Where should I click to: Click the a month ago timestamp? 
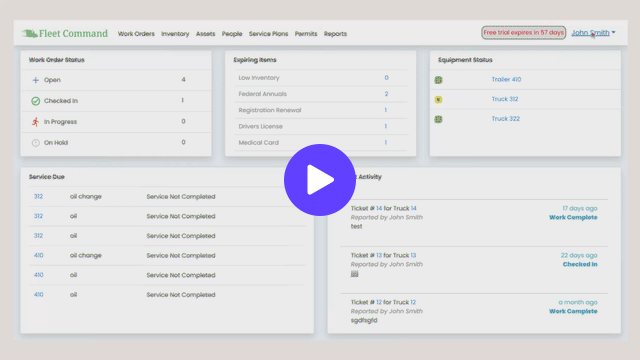(x=578, y=302)
